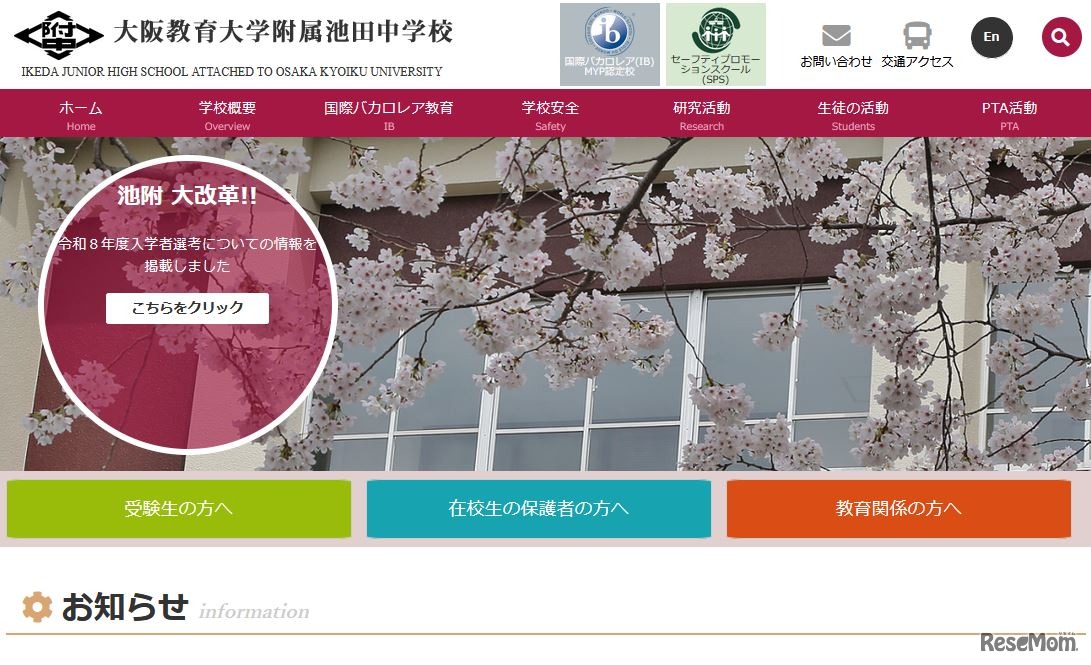Click the school name title text

pyautogui.click(x=283, y=32)
